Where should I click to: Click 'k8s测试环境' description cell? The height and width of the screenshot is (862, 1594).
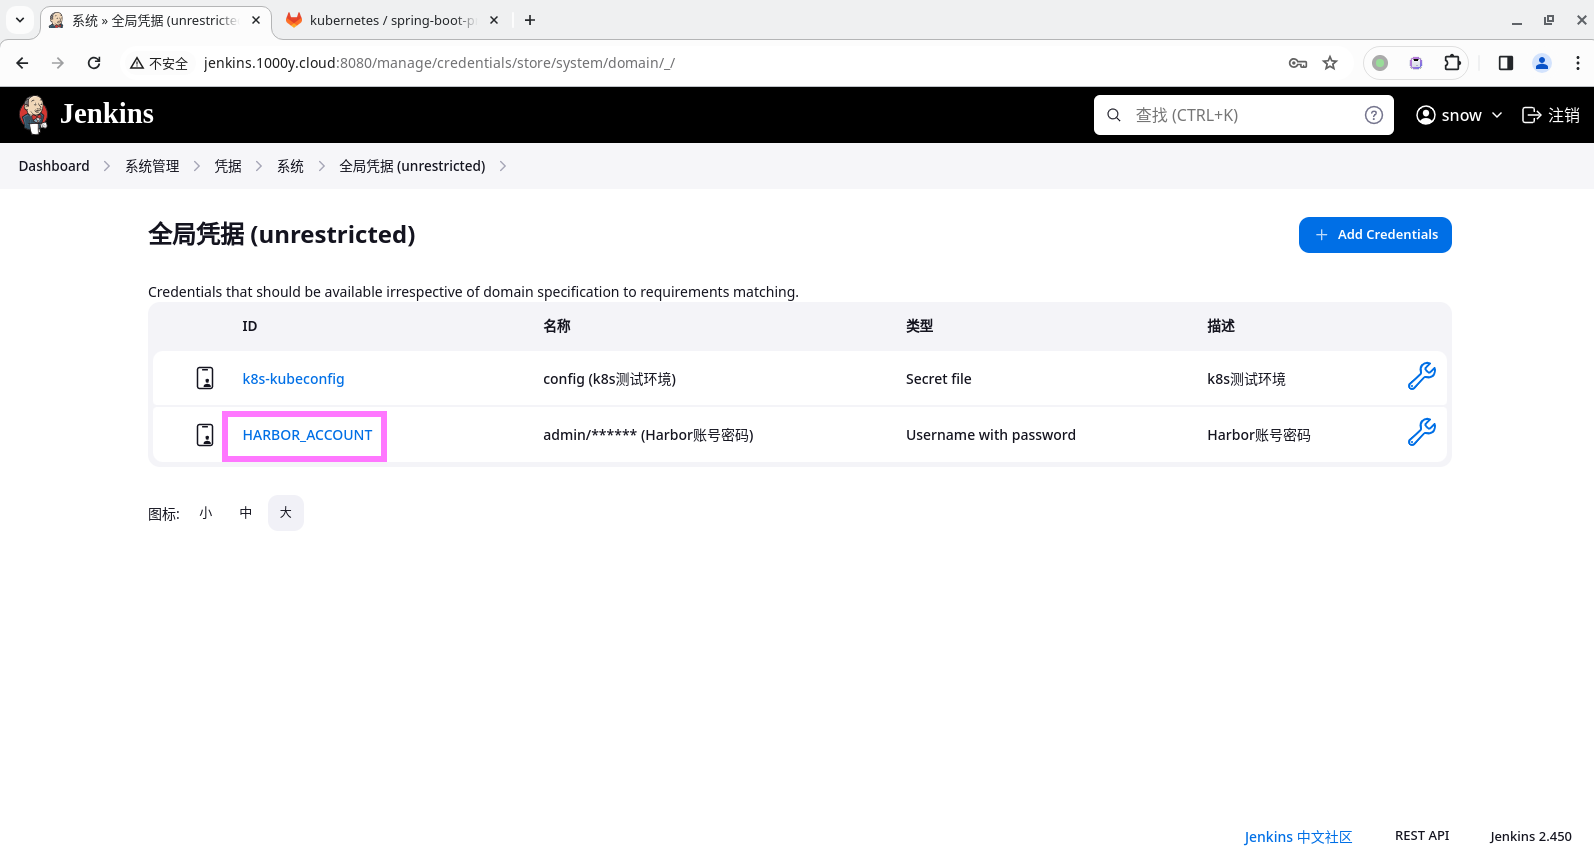[1246, 379]
